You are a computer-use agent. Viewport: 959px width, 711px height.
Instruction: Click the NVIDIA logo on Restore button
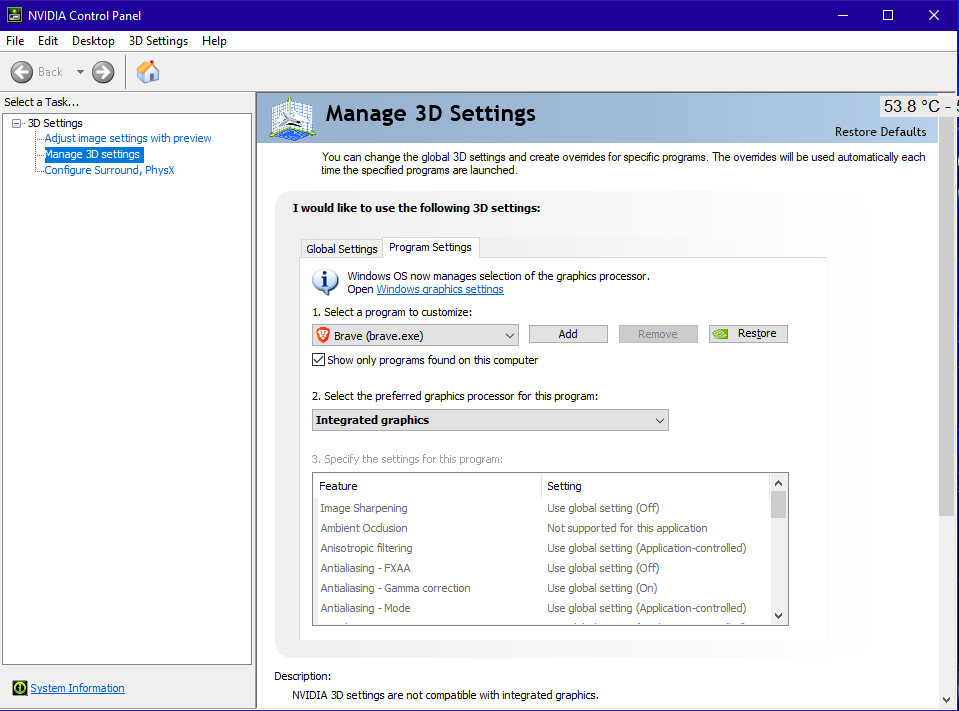pos(721,334)
